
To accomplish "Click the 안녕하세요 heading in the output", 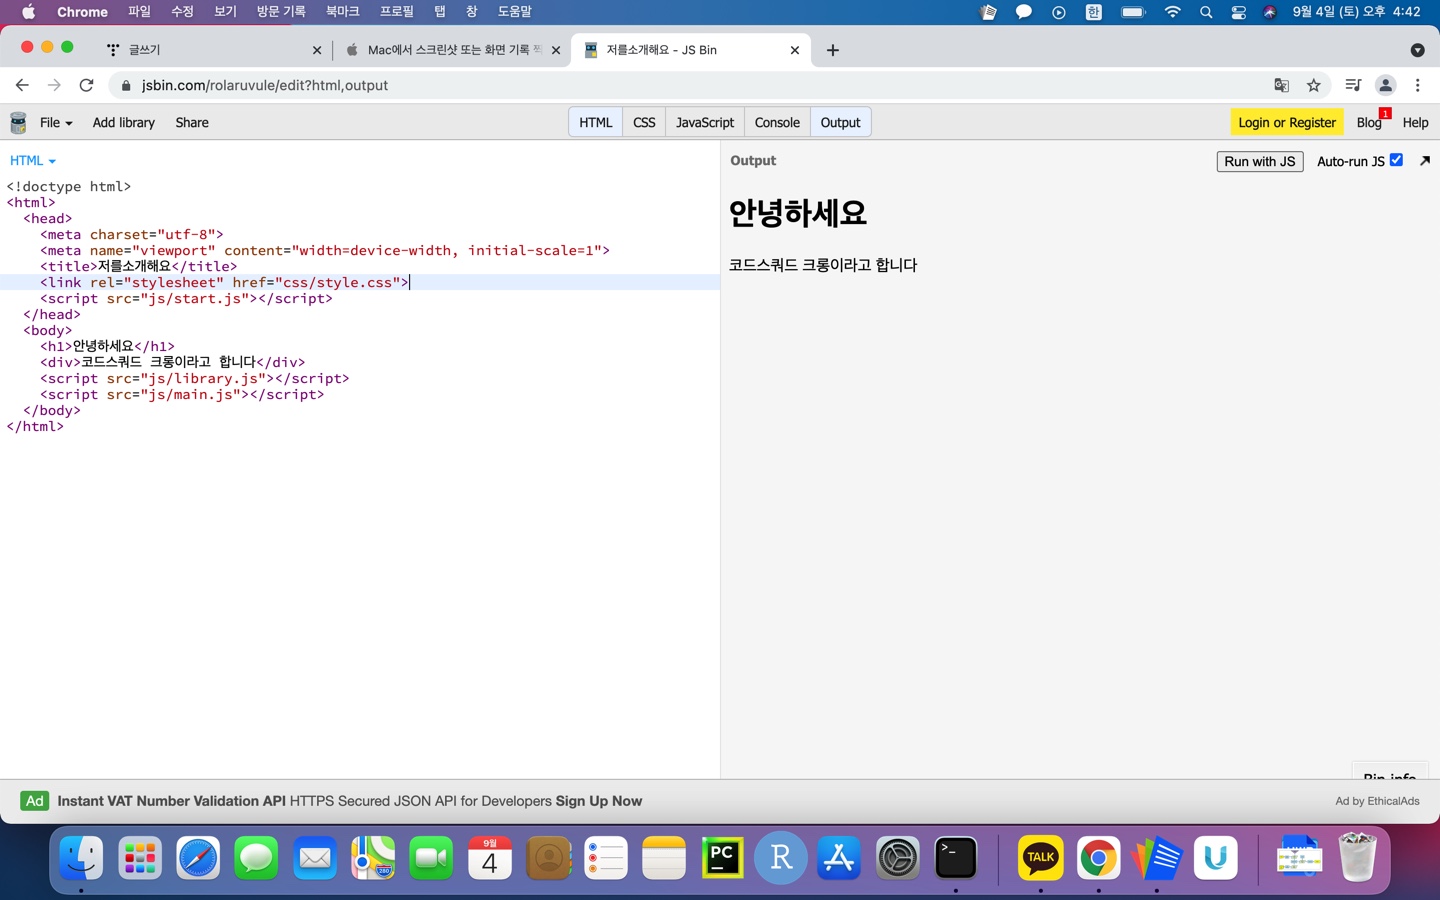I will (x=797, y=213).
